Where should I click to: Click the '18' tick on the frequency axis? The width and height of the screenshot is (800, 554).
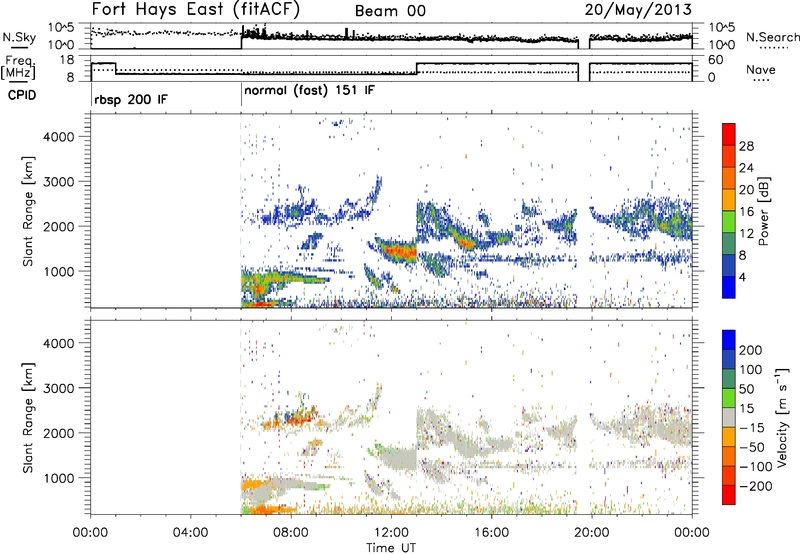click(68, 60)
